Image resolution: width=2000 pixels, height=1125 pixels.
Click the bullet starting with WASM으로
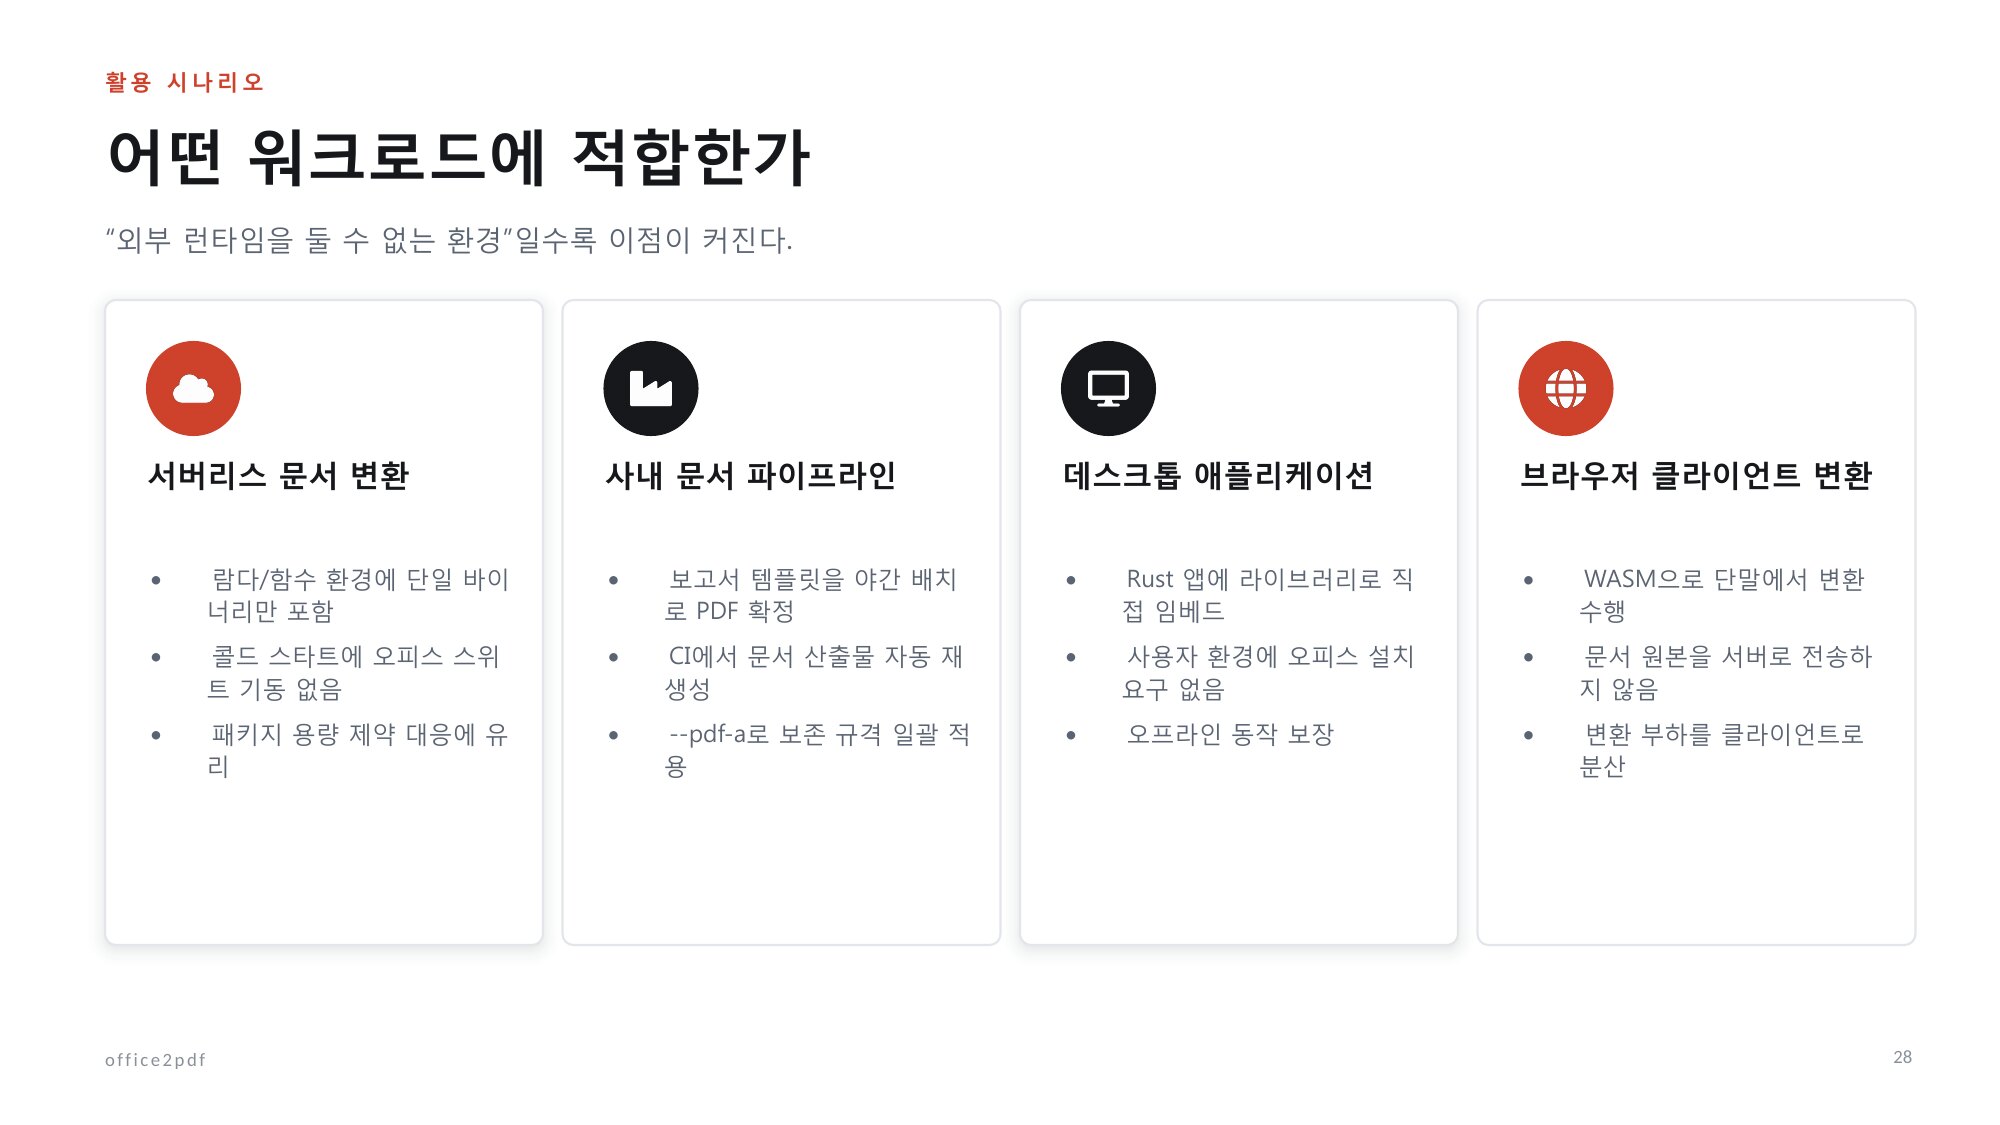tap(1722, 595)
